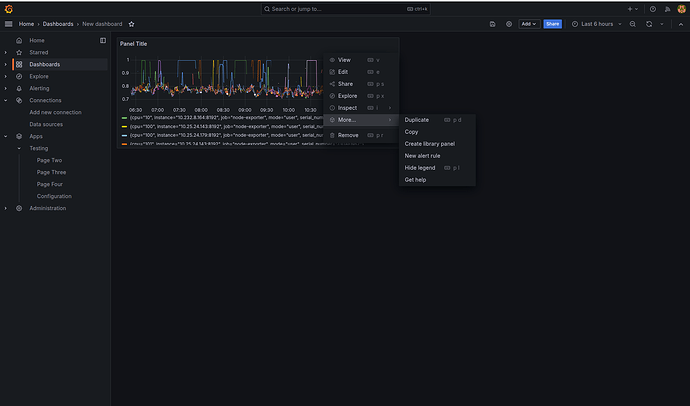
Task: Expand the Administration section arrow
Action: pos(6,208)
